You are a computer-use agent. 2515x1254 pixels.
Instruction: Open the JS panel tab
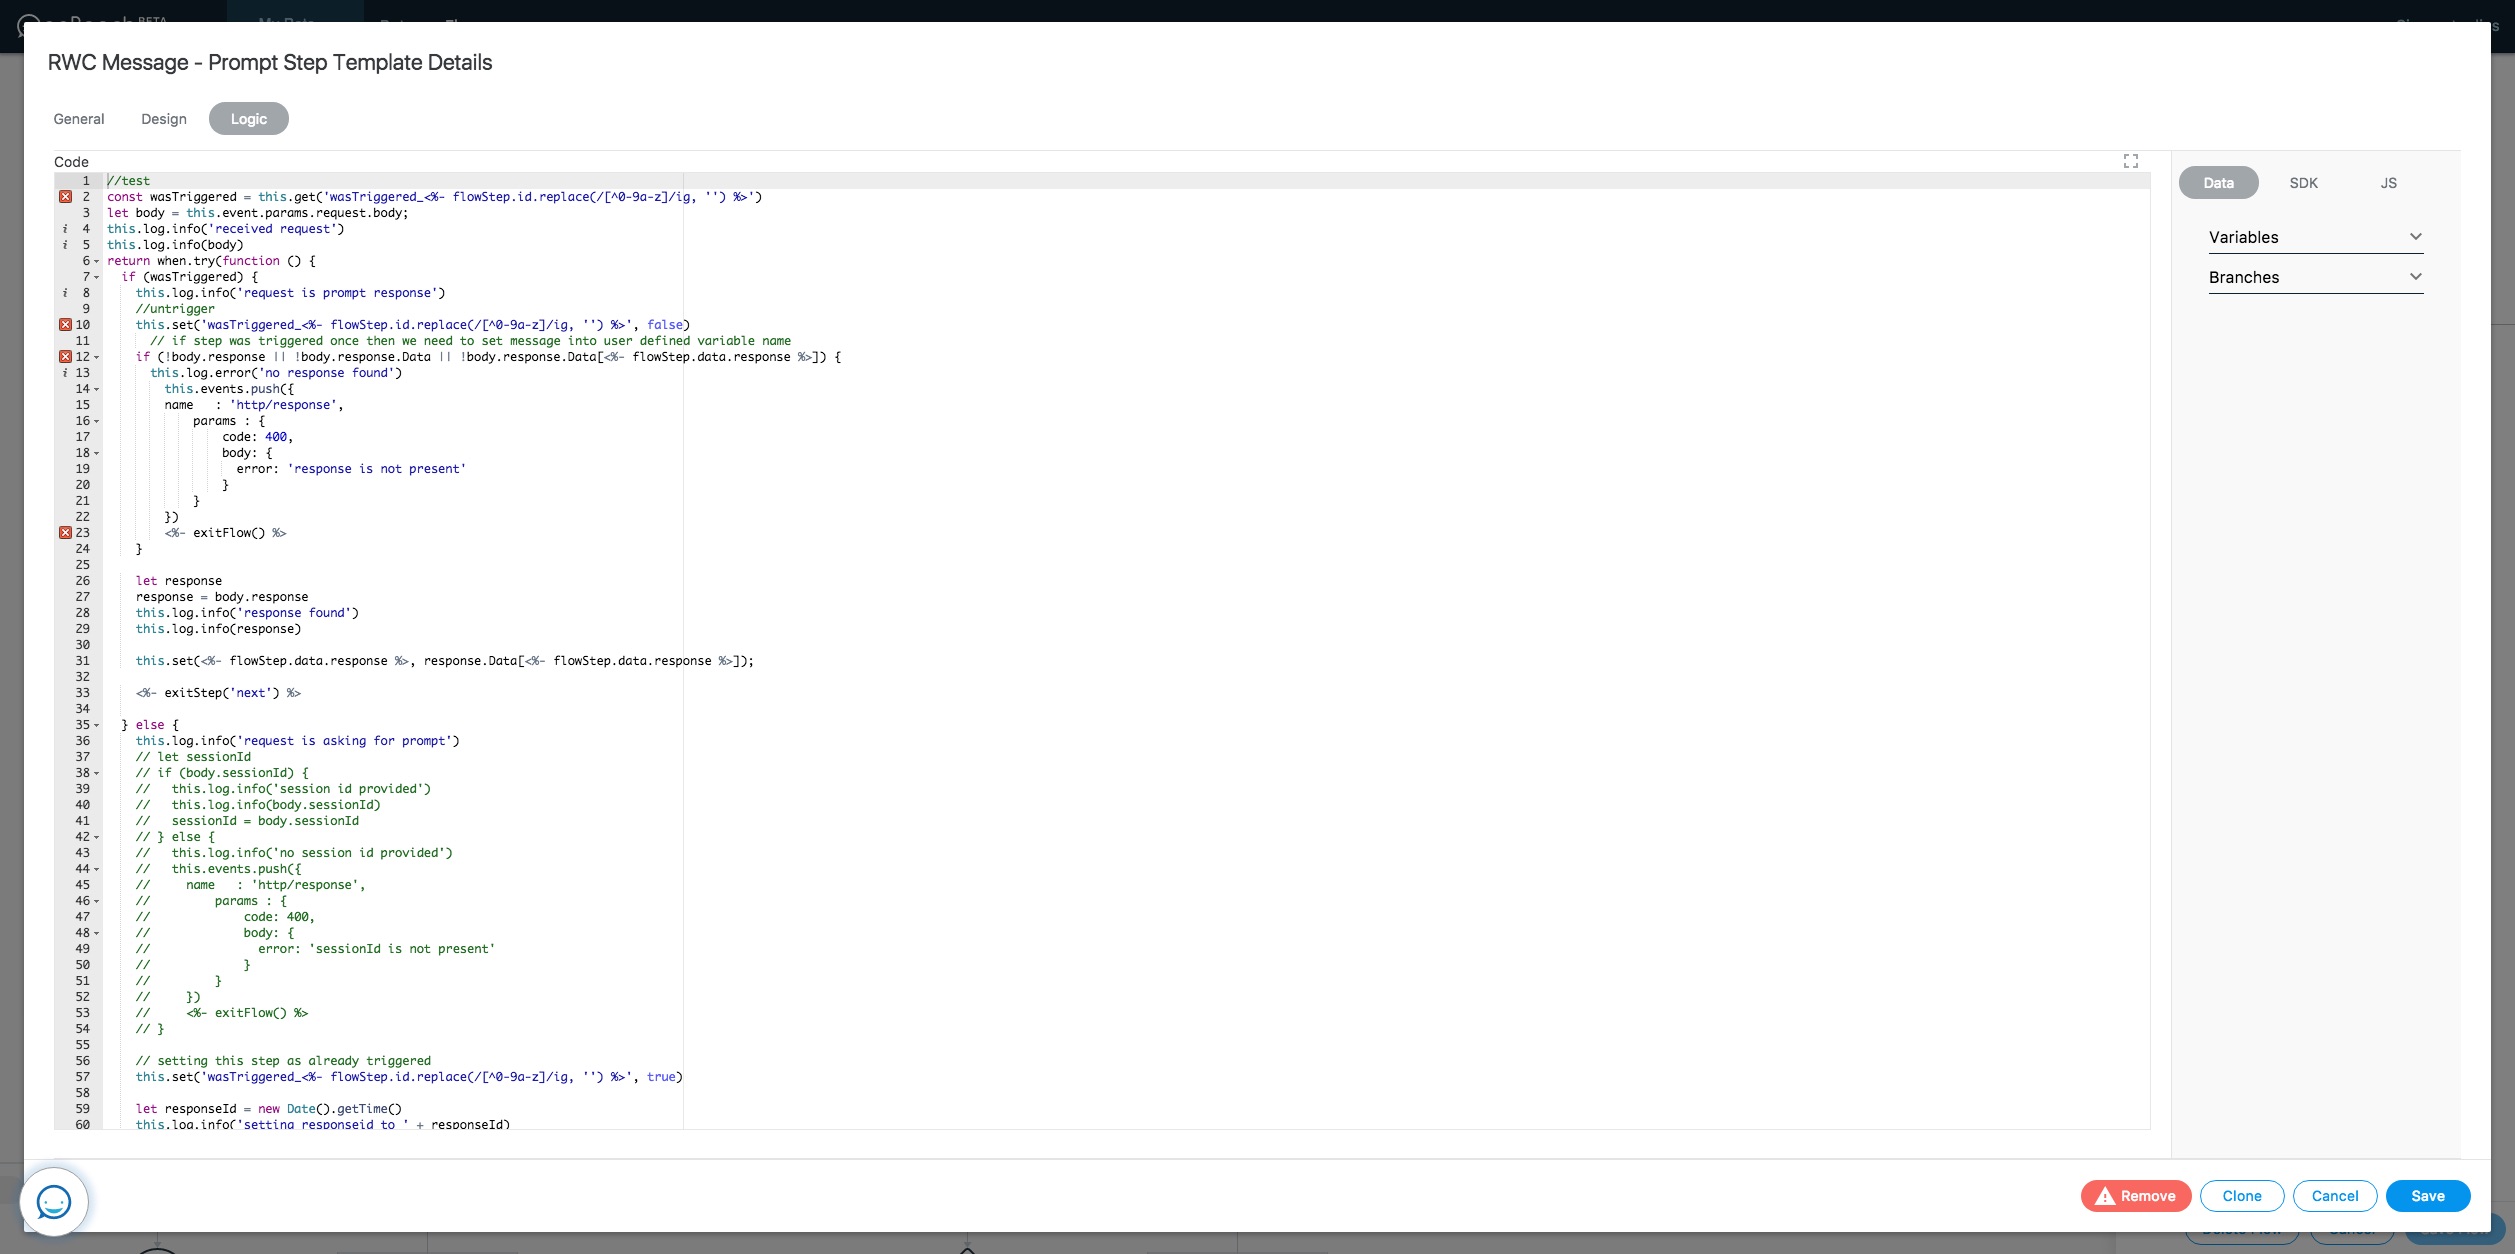[x=2388, y=183]
